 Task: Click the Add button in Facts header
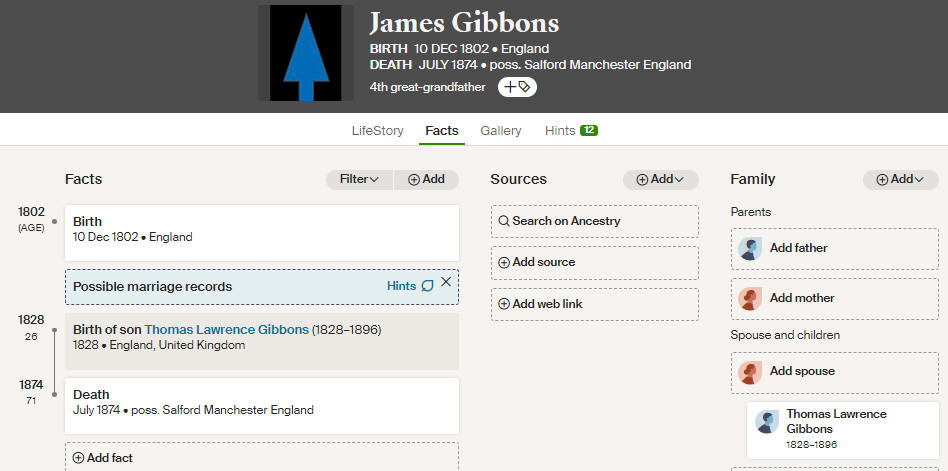[426, 179]
